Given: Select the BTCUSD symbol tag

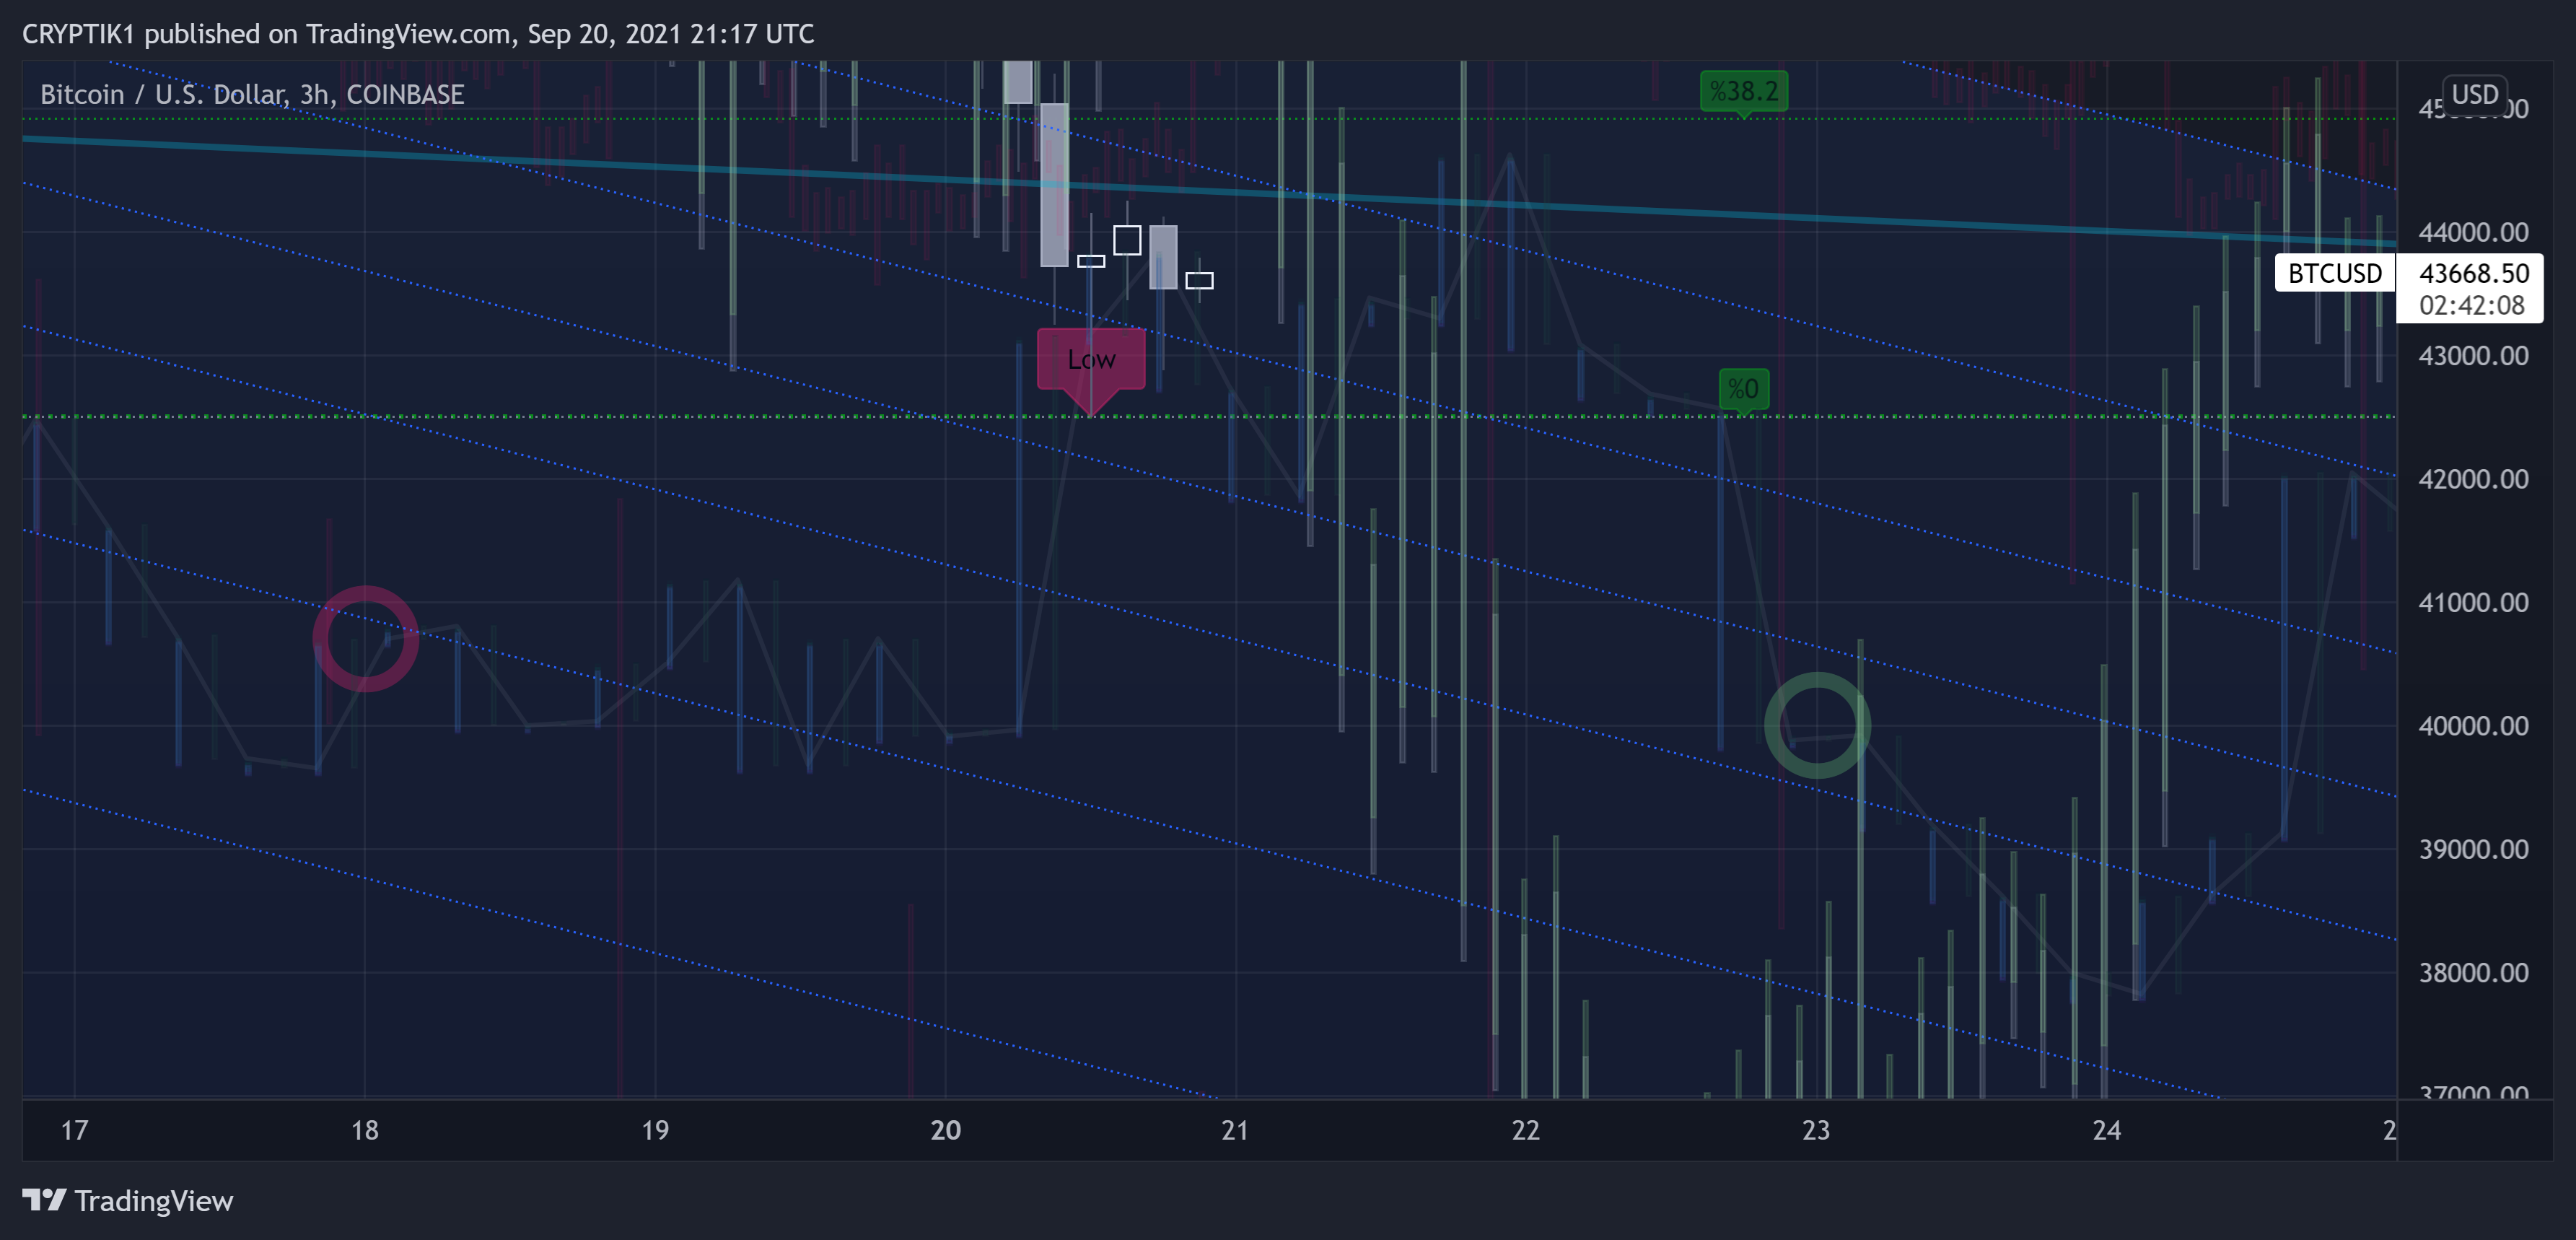Looking at the screenshot, I should pyautogui.click(x=2334, y=273).
